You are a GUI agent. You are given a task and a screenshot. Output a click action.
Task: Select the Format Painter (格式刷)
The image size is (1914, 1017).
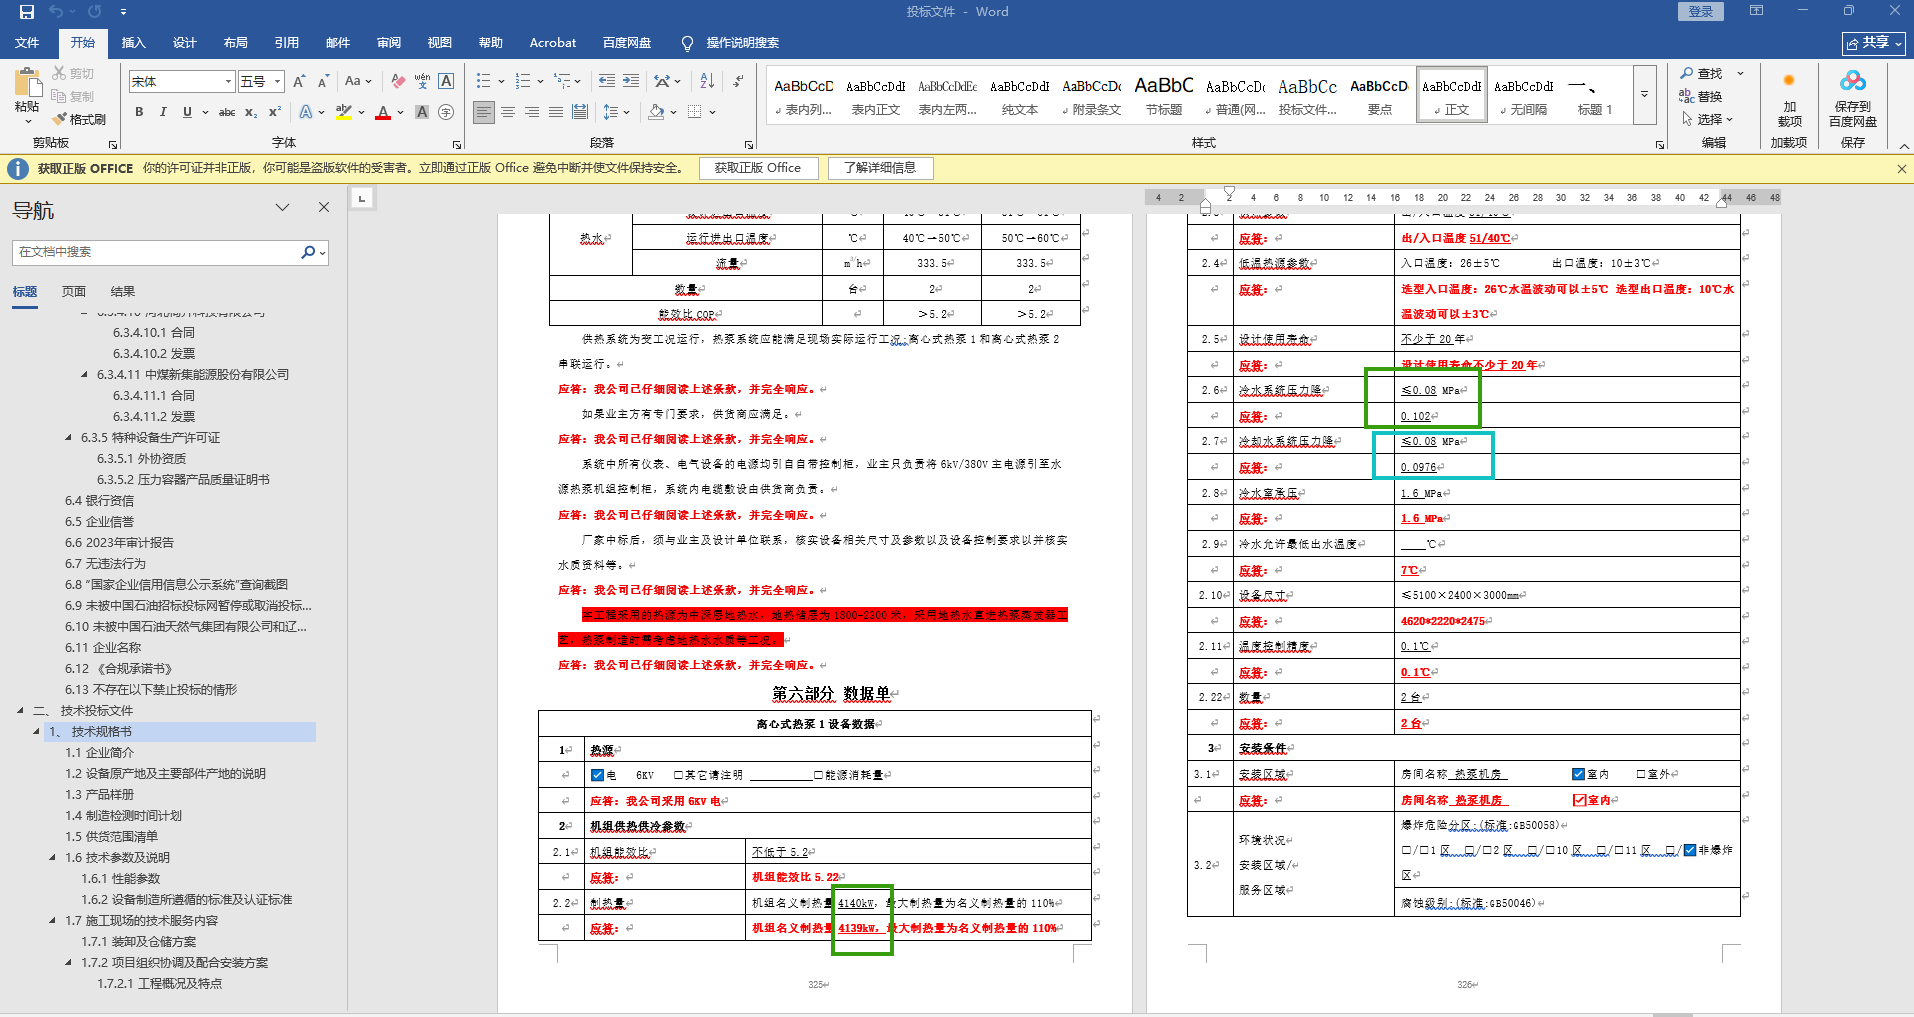tap(80, 119)
